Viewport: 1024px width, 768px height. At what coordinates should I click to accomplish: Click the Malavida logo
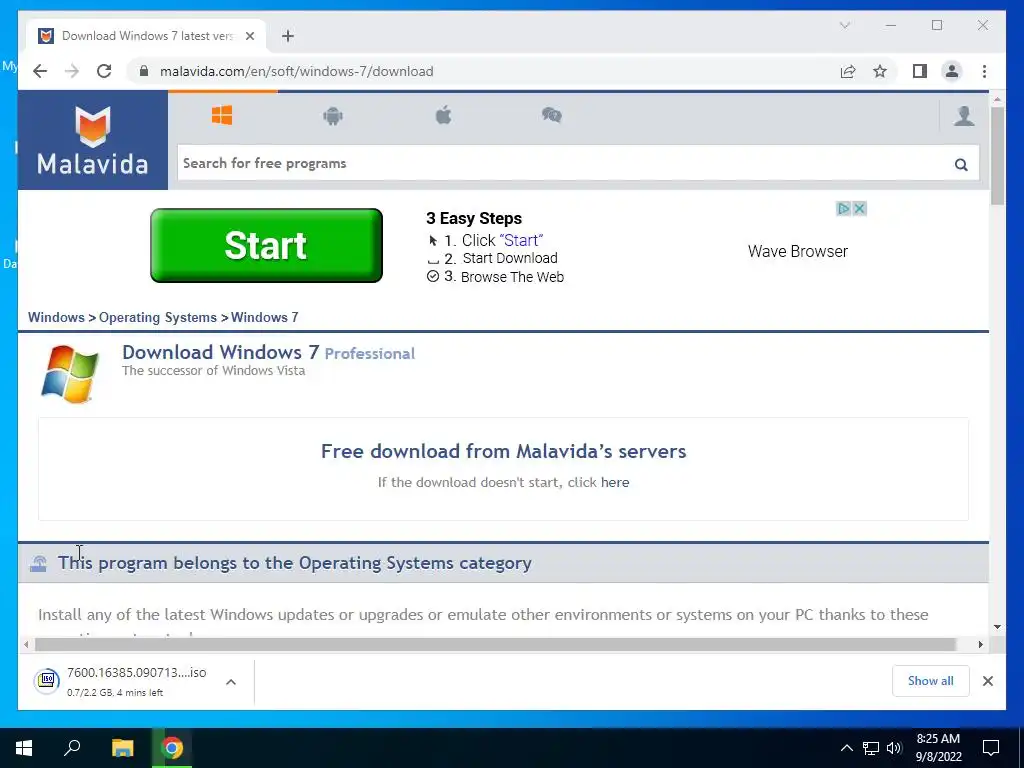click(x=93, y=141)
